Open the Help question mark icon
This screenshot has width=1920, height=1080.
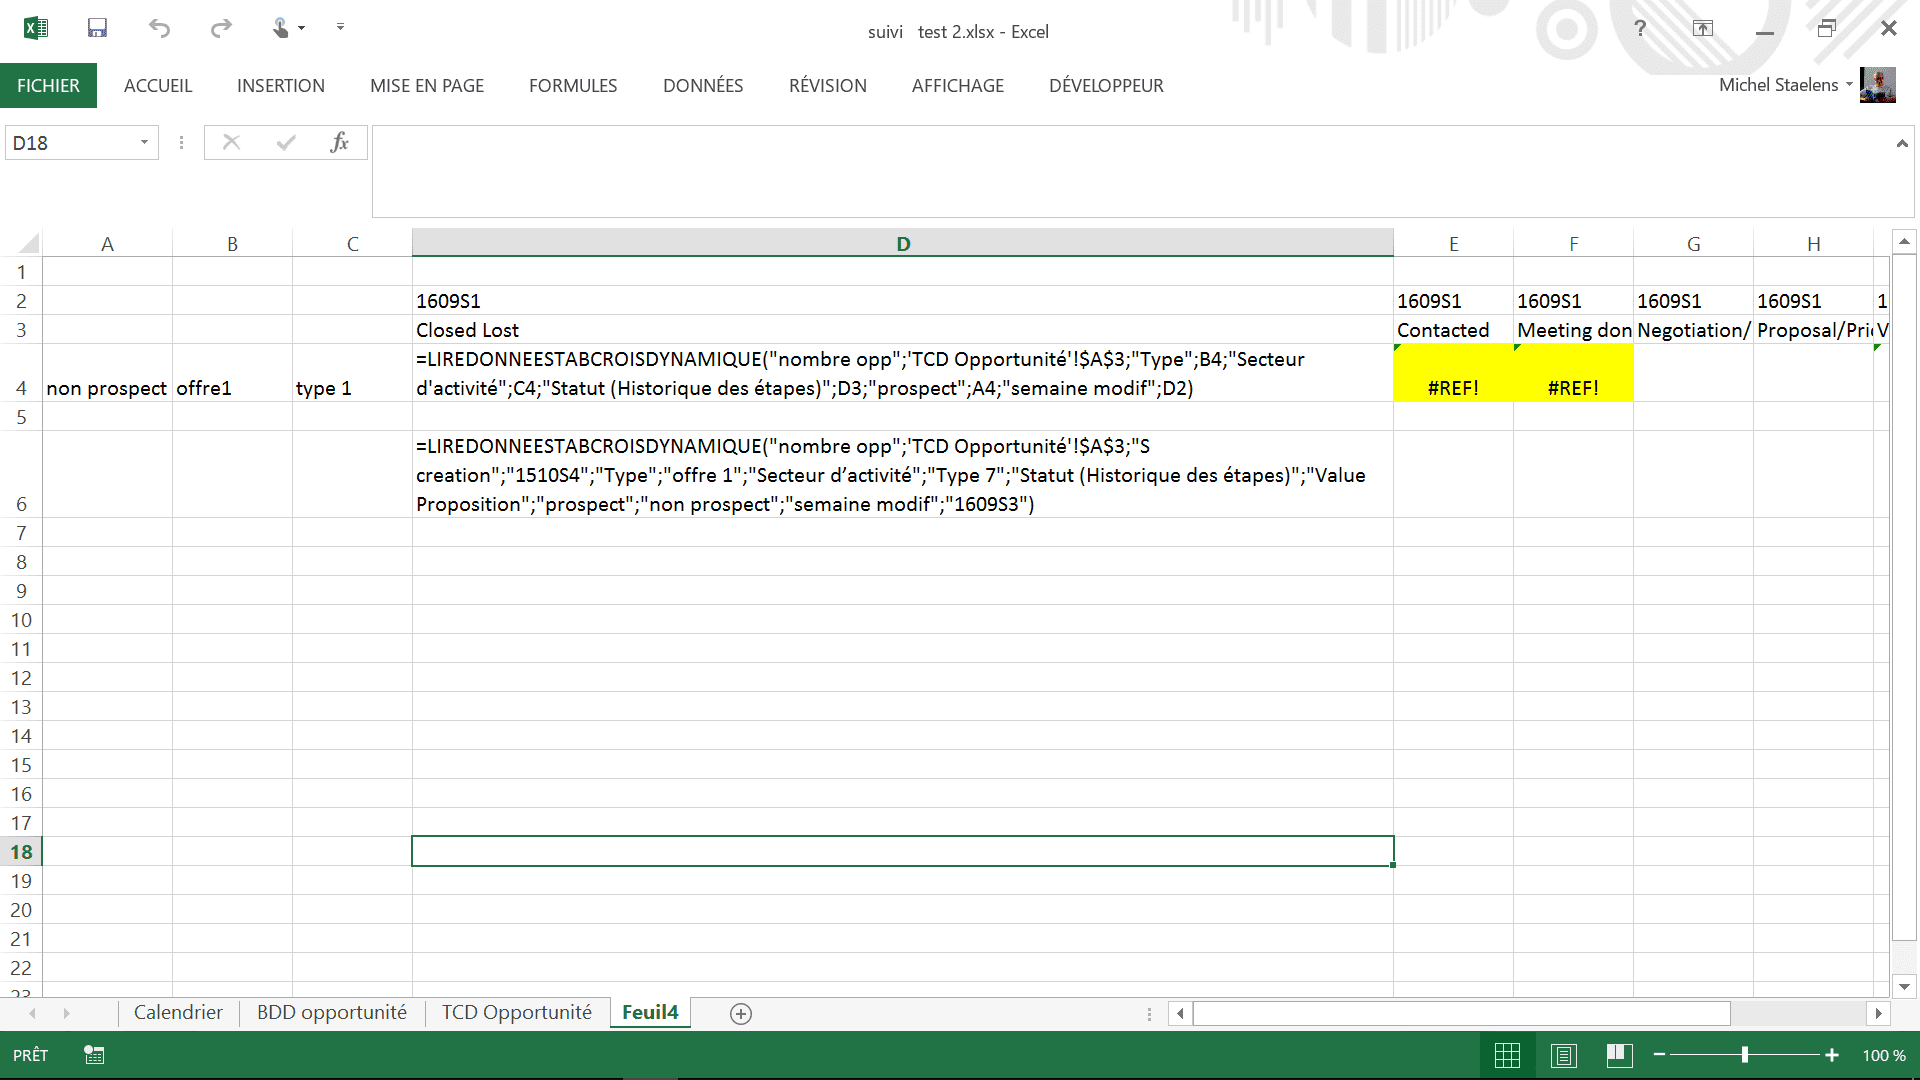[x=1640, y=28]
